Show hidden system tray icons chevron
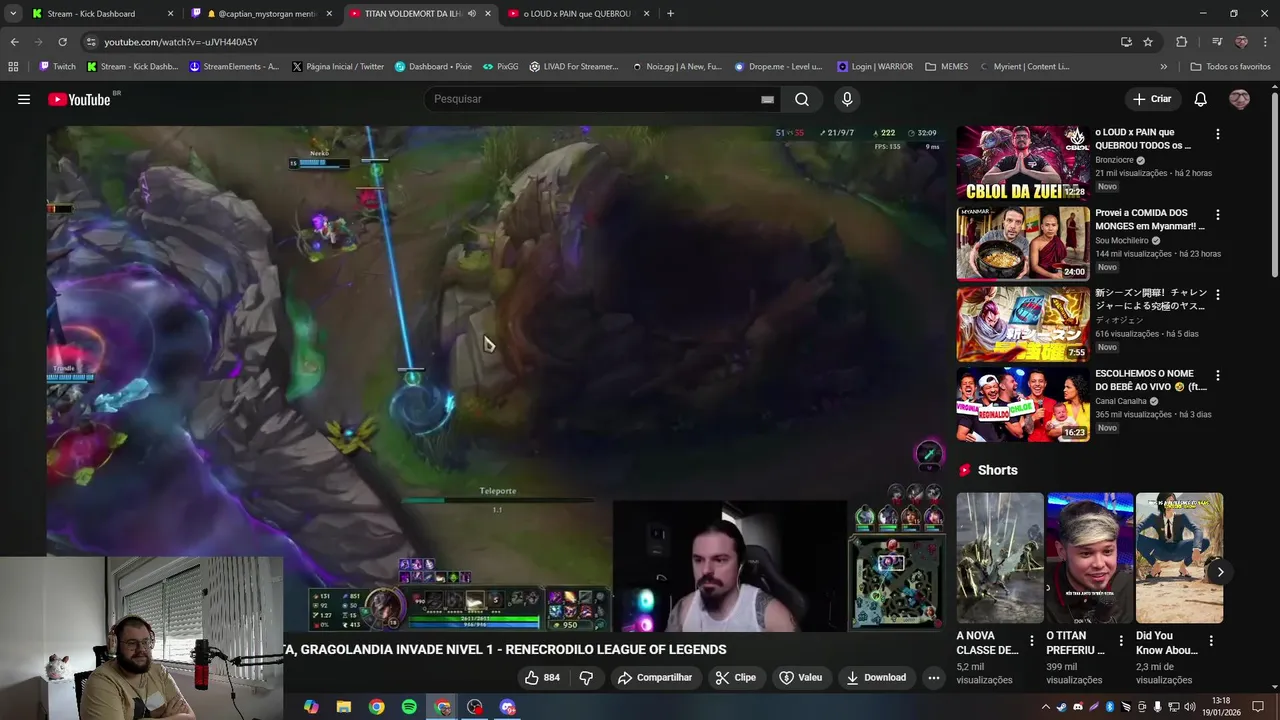This screenshot has height=720, width=1280. pyautogui.click(x=1046, y=707)
